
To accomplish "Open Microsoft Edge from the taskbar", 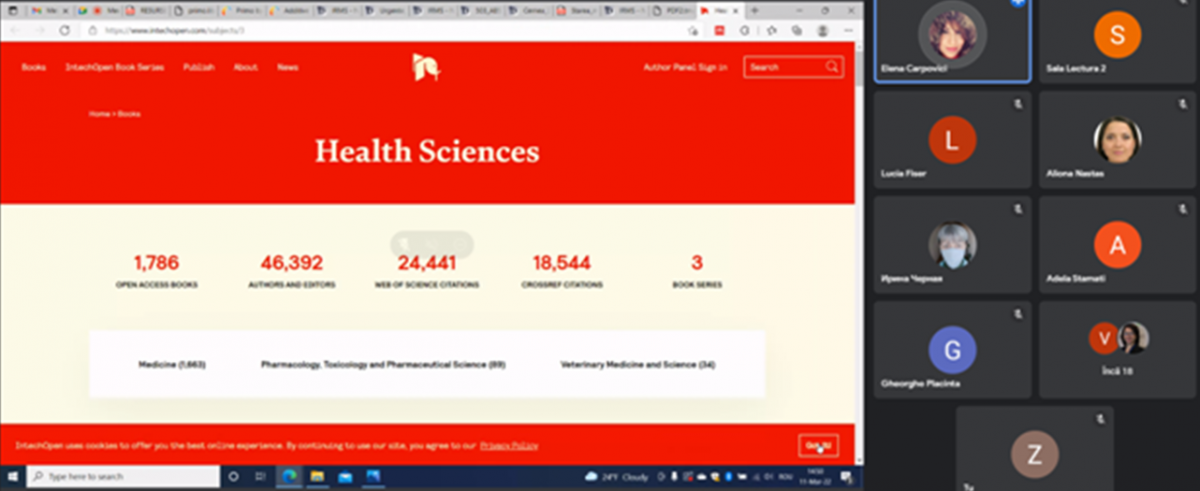I will [x=288, y=476].
